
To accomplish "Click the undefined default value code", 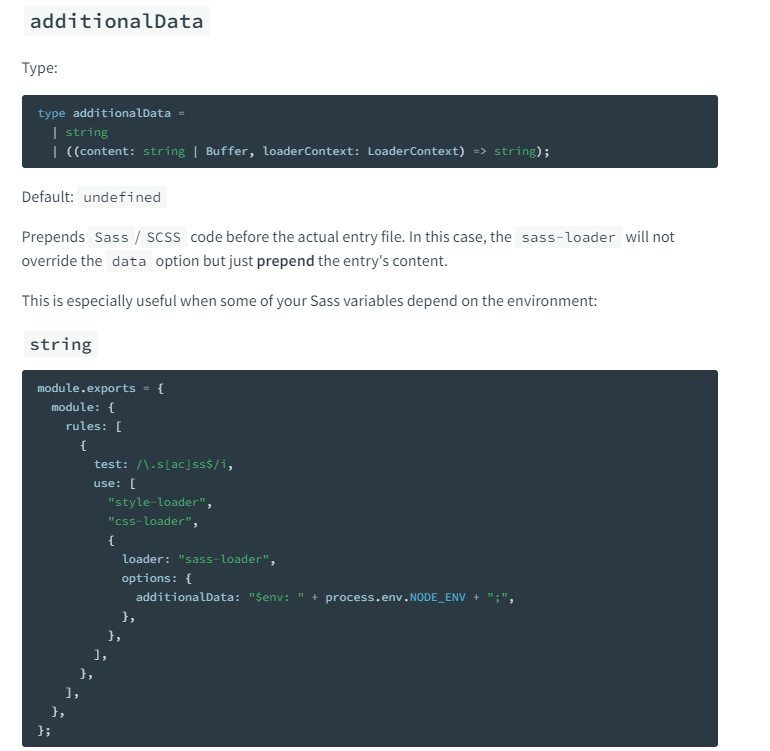I will click(122, 197).
